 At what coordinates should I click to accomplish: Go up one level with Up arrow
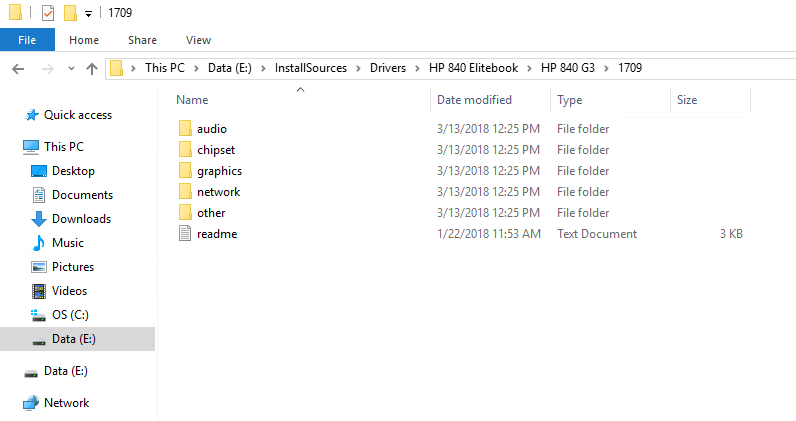tap(92, 69)
